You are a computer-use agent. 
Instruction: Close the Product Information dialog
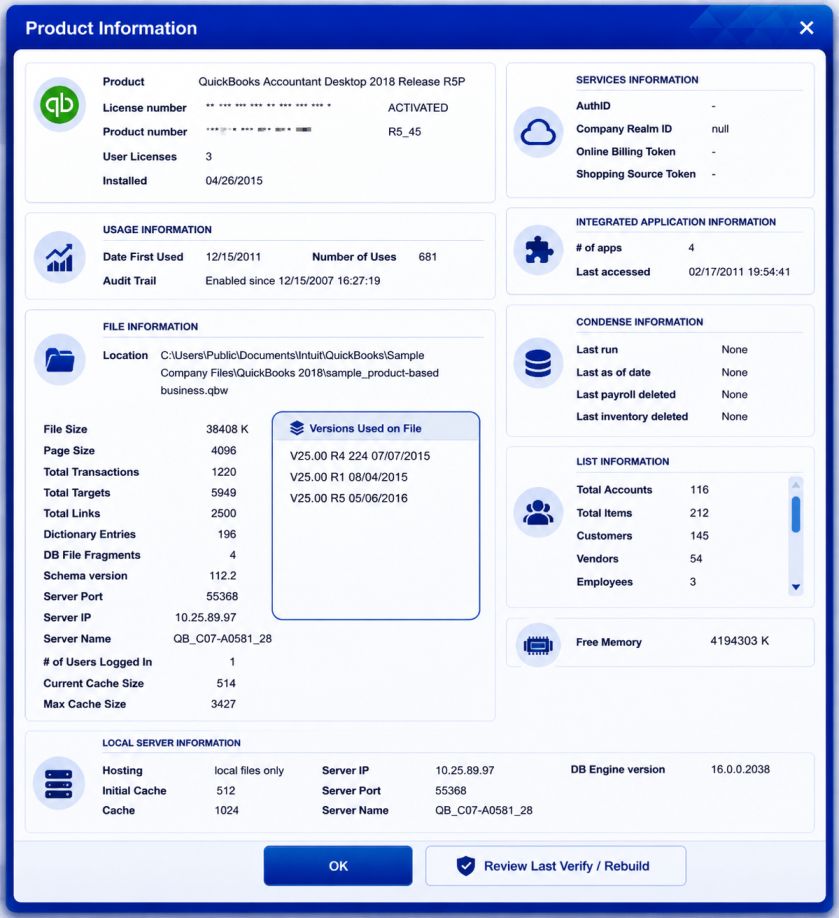[x=806, y=28]
